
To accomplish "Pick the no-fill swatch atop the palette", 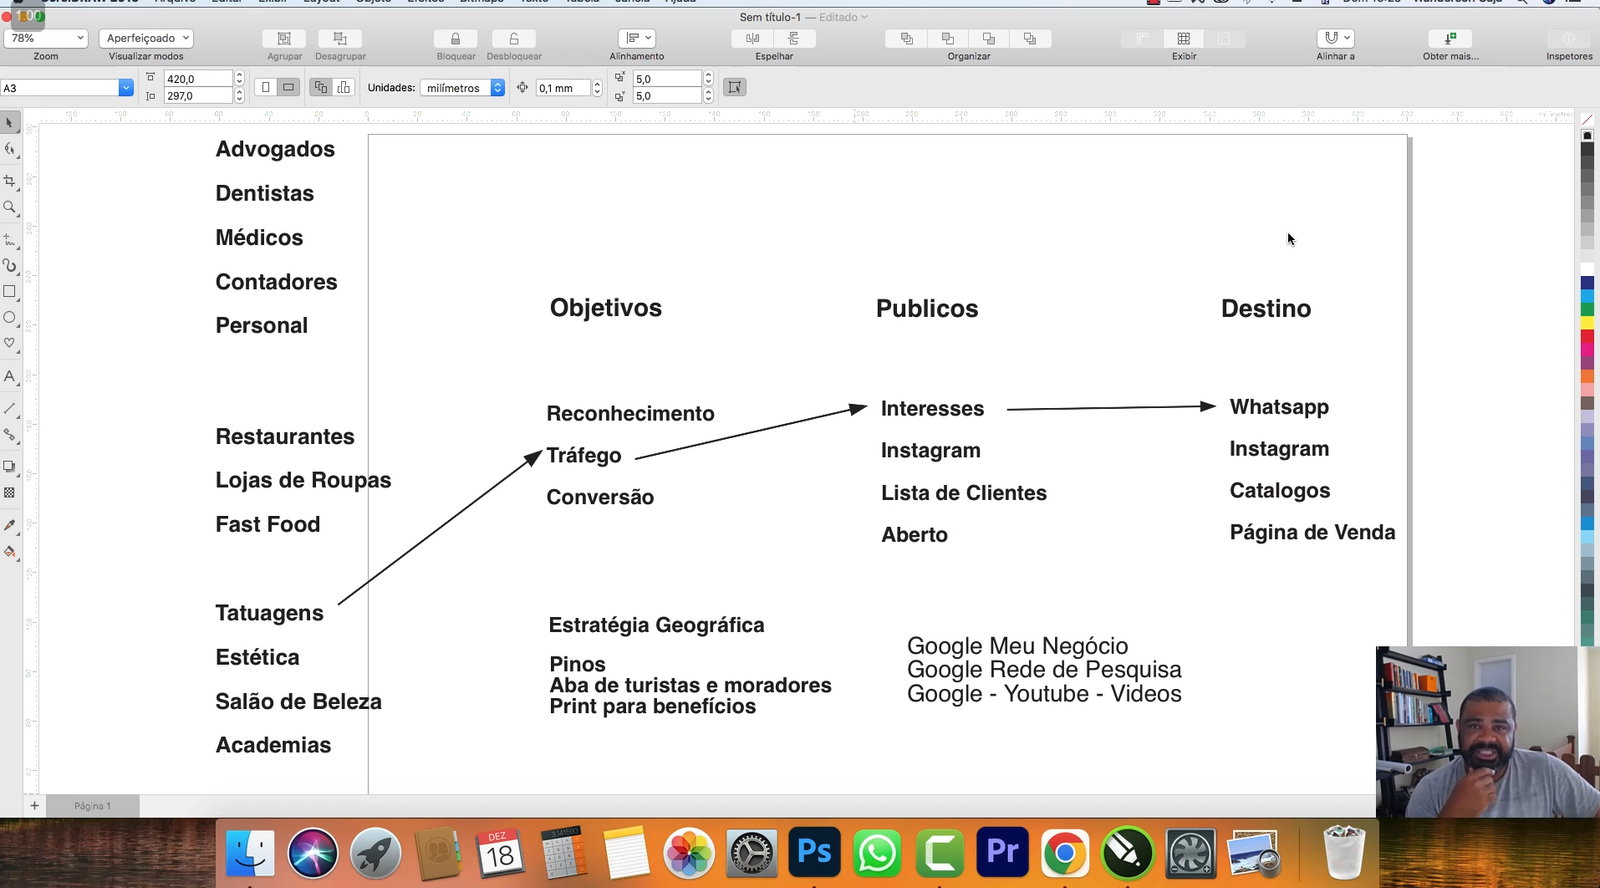I will click(x=1587, y=120).
